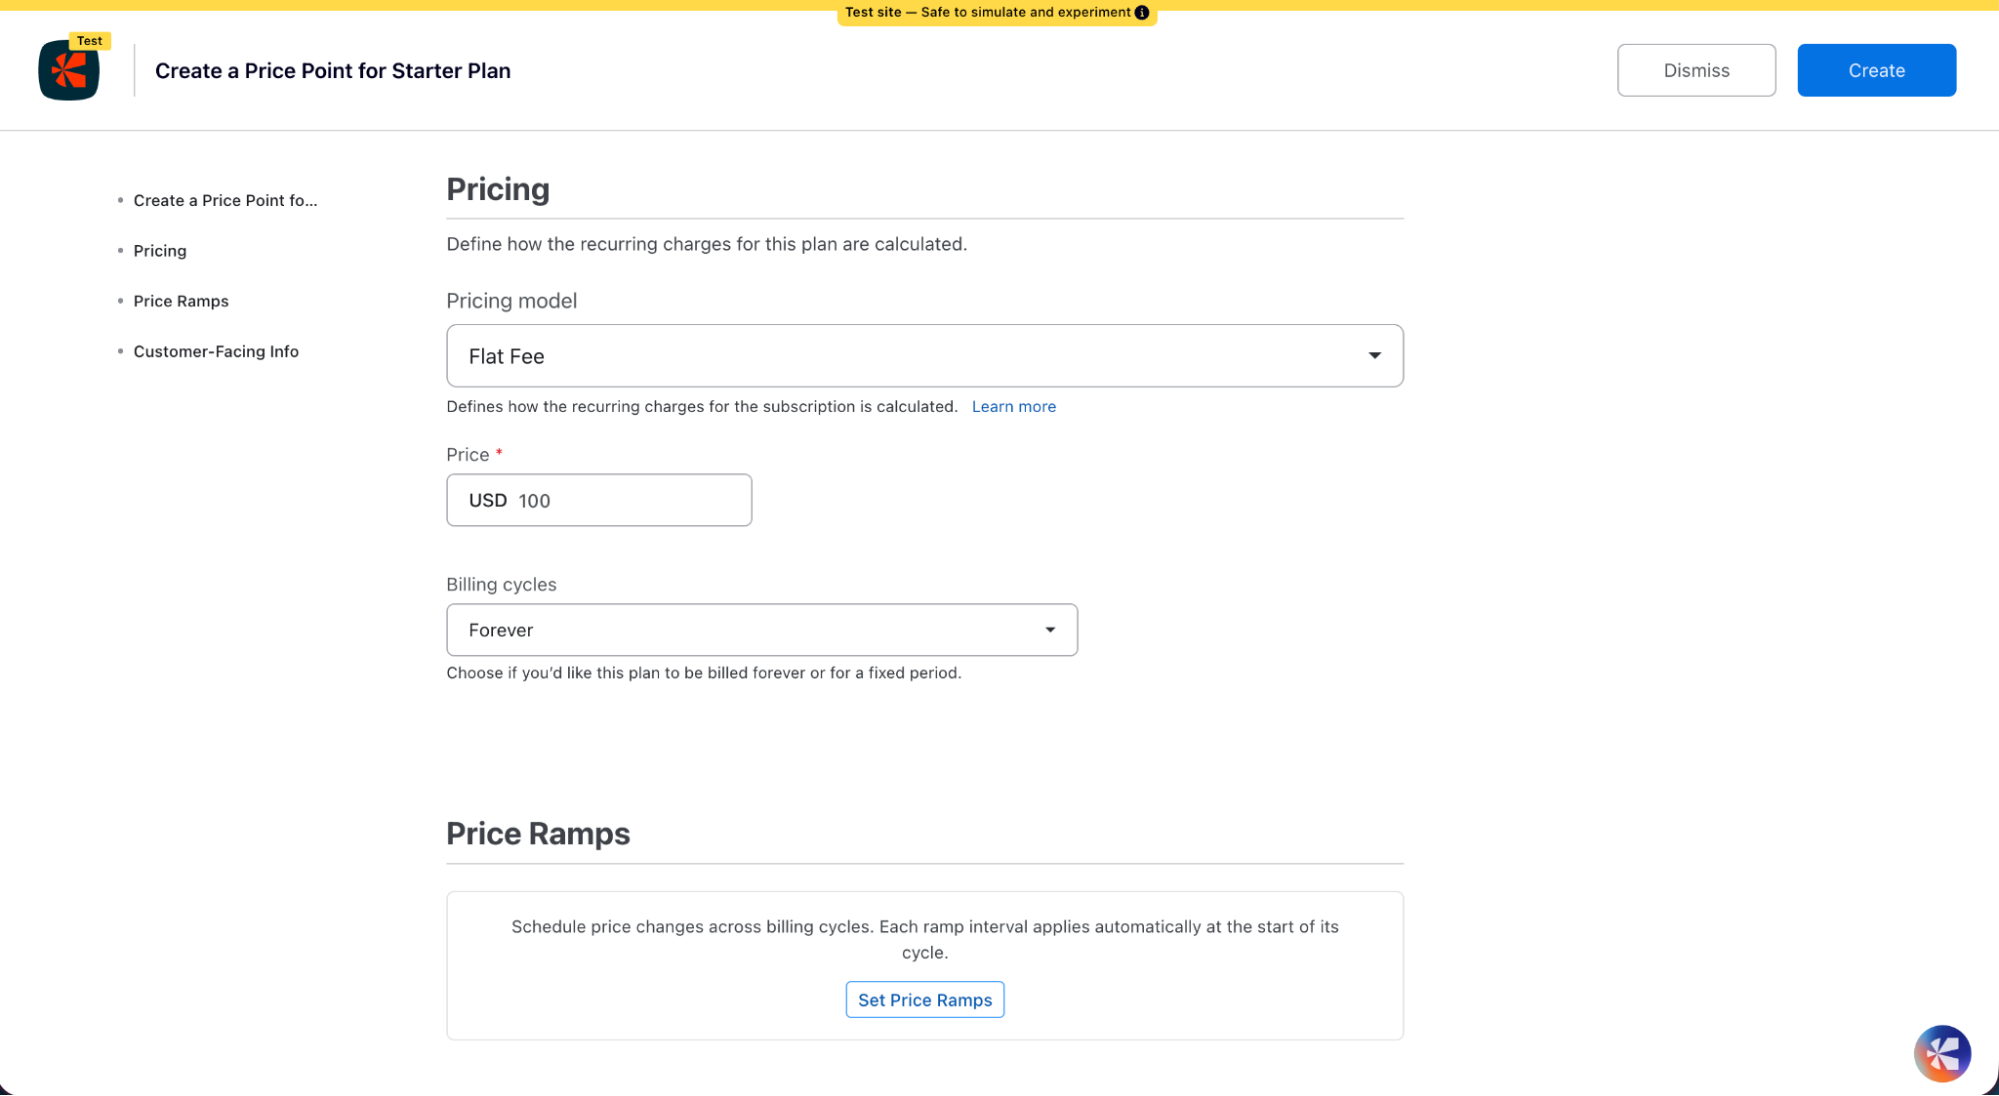Go to Create a Price Point section
Screen dimensions: 1999x1096
click(225, 201)
